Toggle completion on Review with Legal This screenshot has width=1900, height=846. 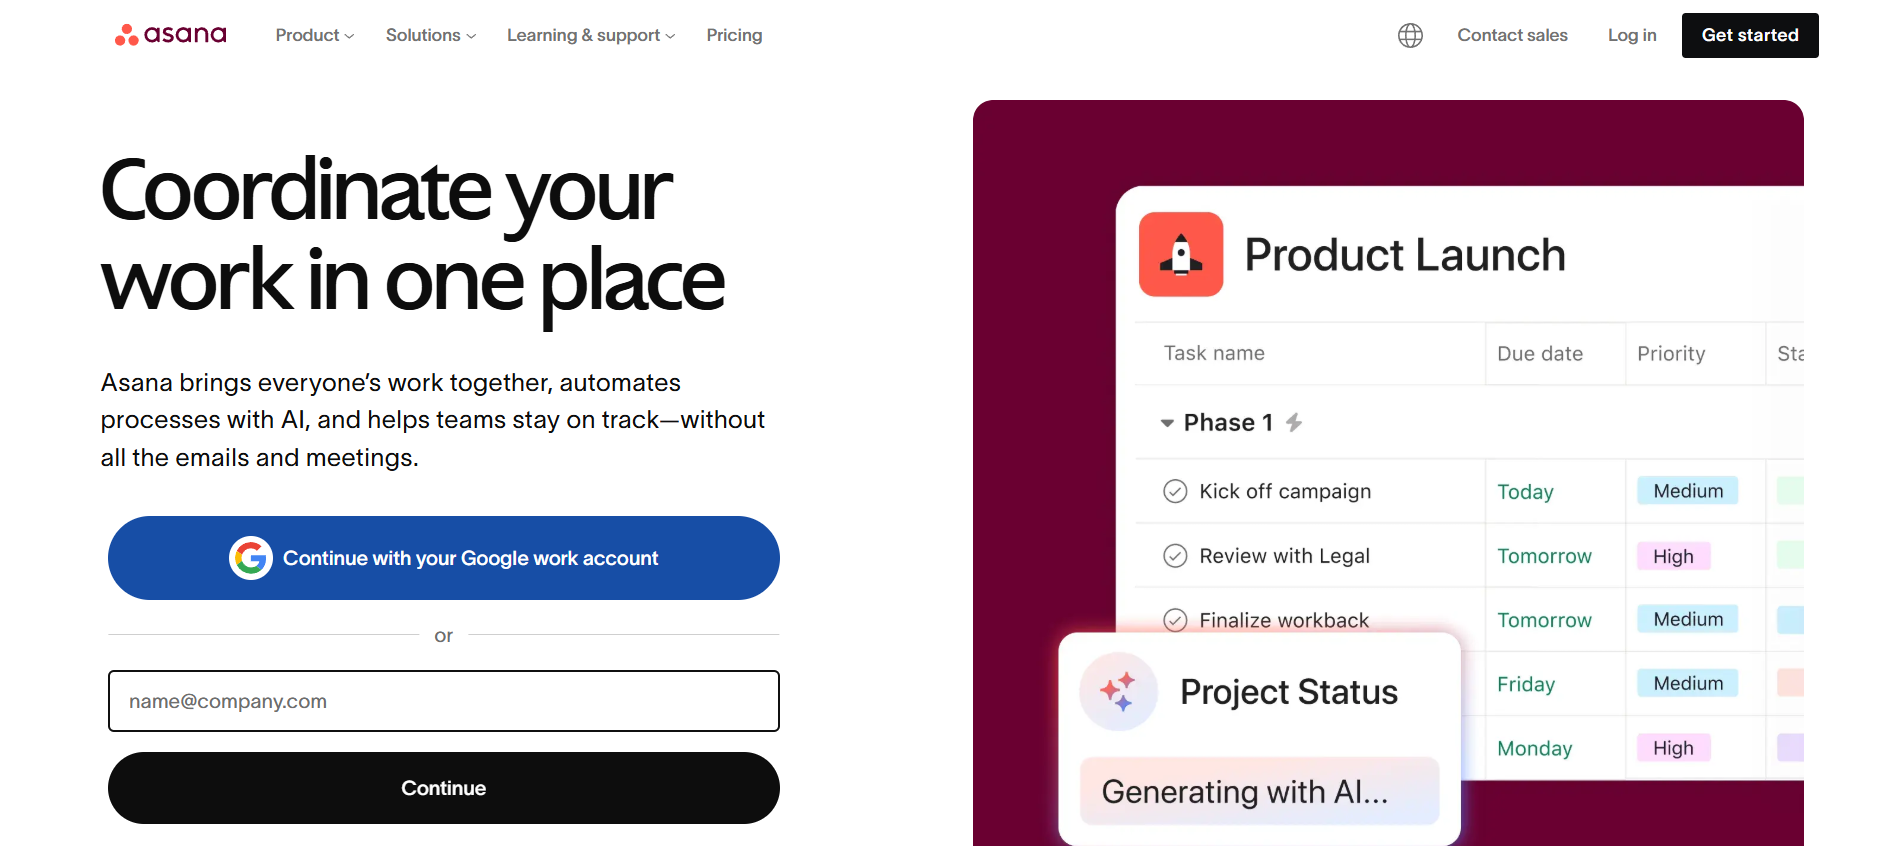point(1174,555)
